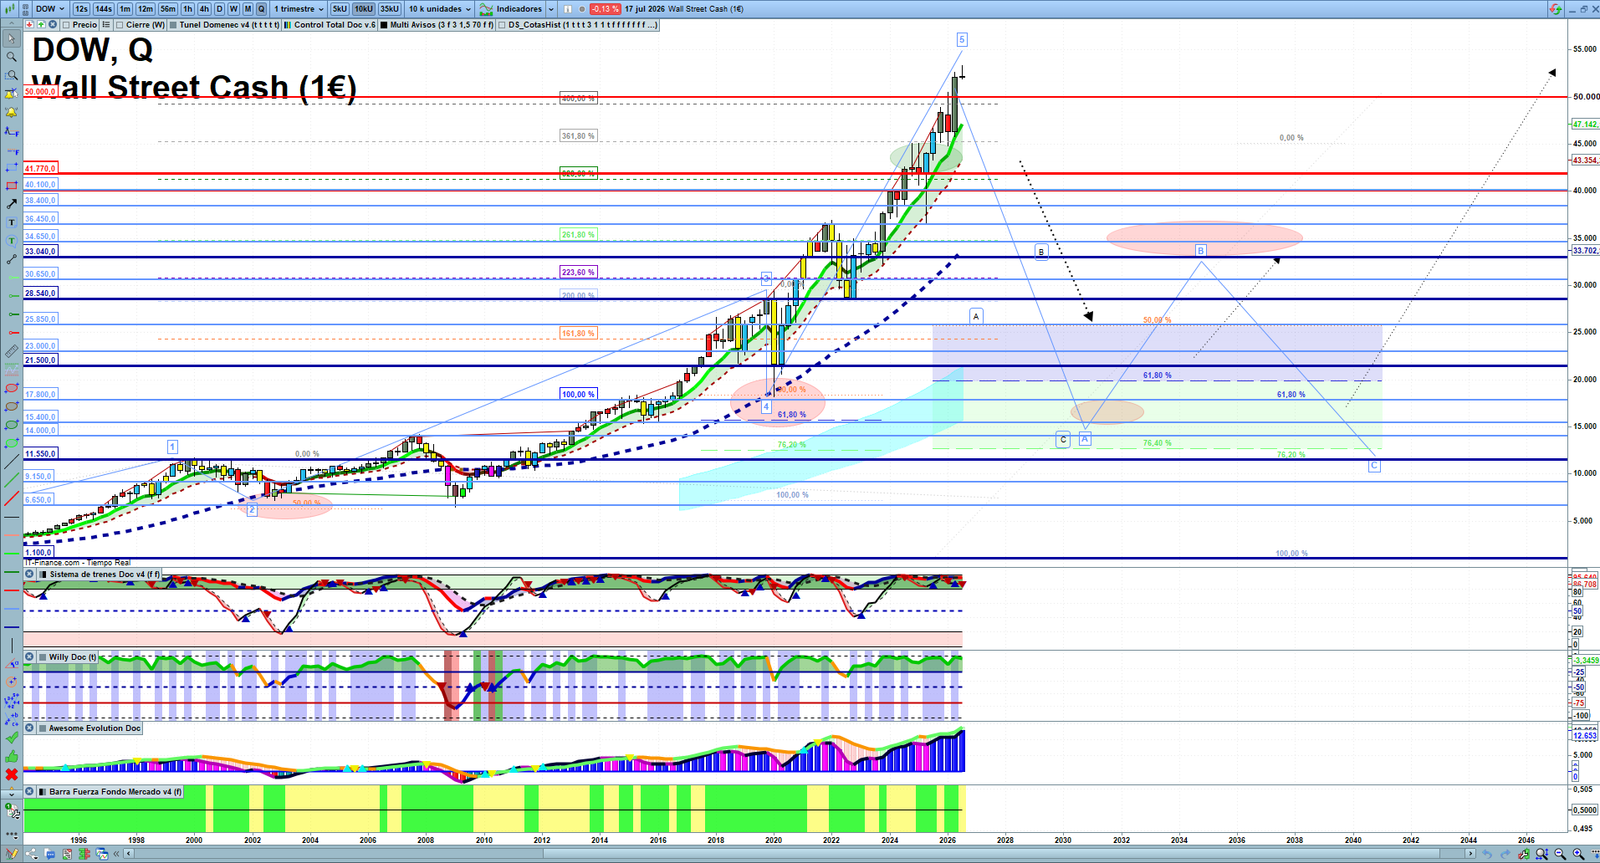Close the Willy Doc indicator panel

coord(29,657)
